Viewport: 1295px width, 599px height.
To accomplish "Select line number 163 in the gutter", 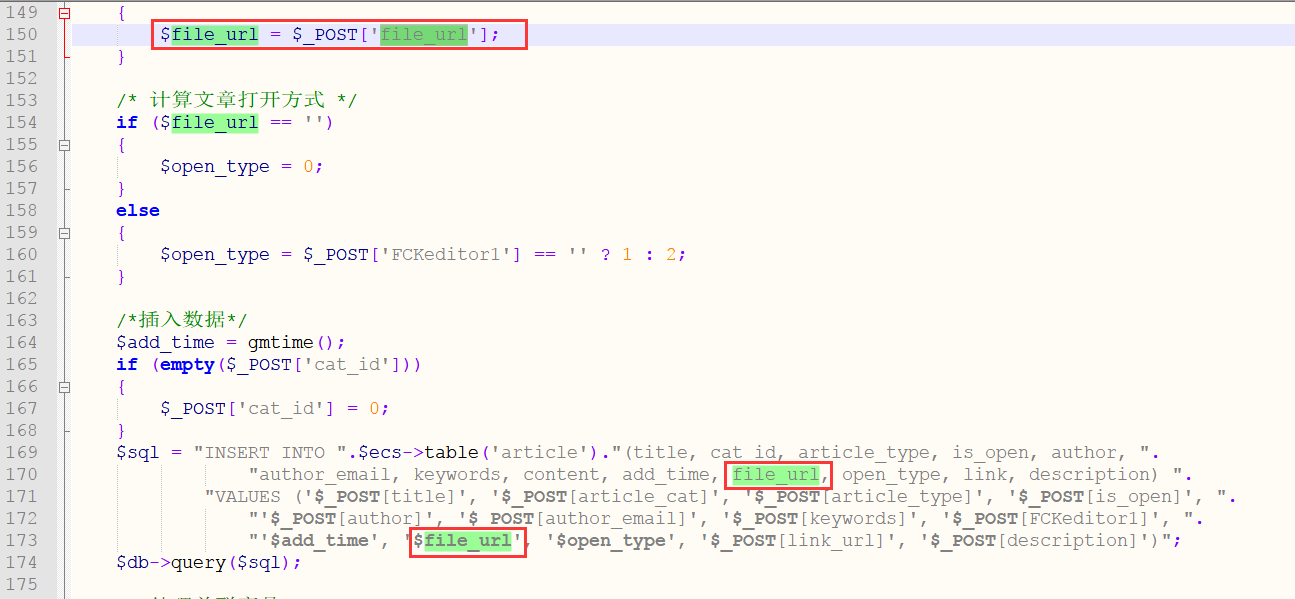I will click(21, 320).
